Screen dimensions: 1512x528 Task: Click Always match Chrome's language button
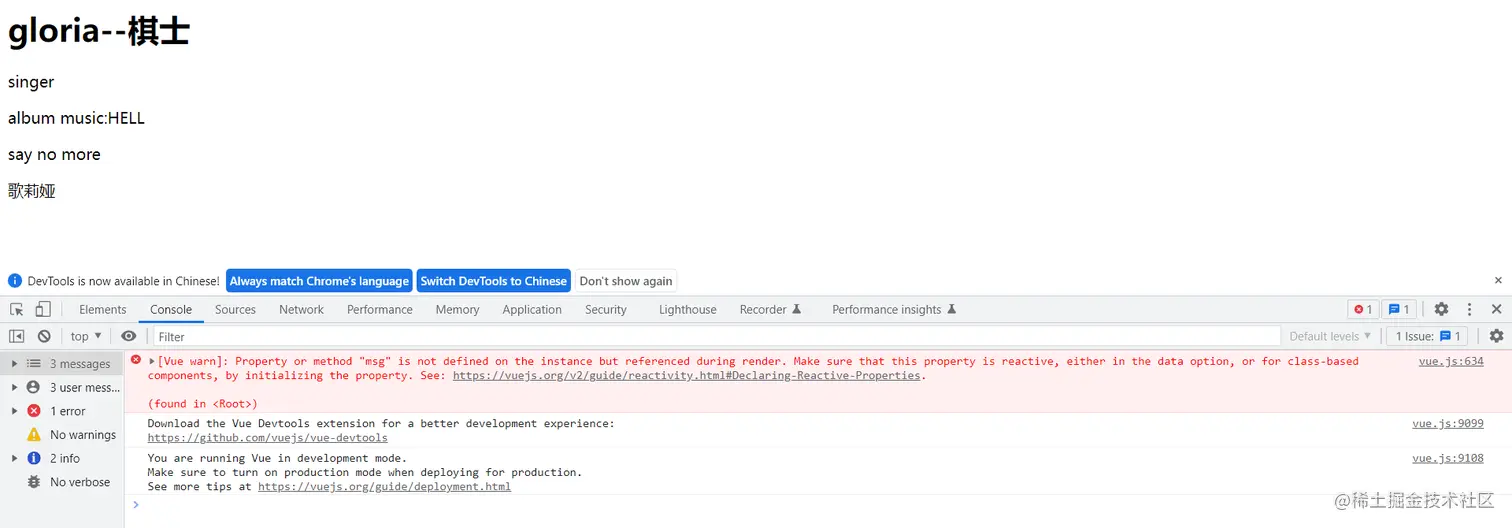[319, 281]
